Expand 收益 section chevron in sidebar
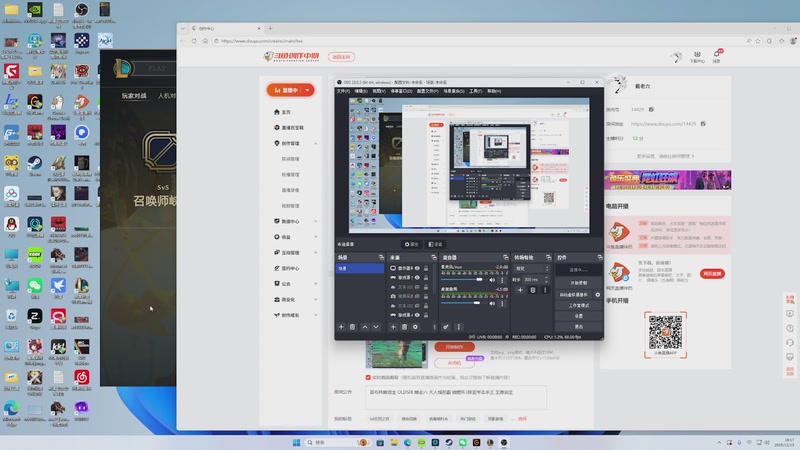 316,237
